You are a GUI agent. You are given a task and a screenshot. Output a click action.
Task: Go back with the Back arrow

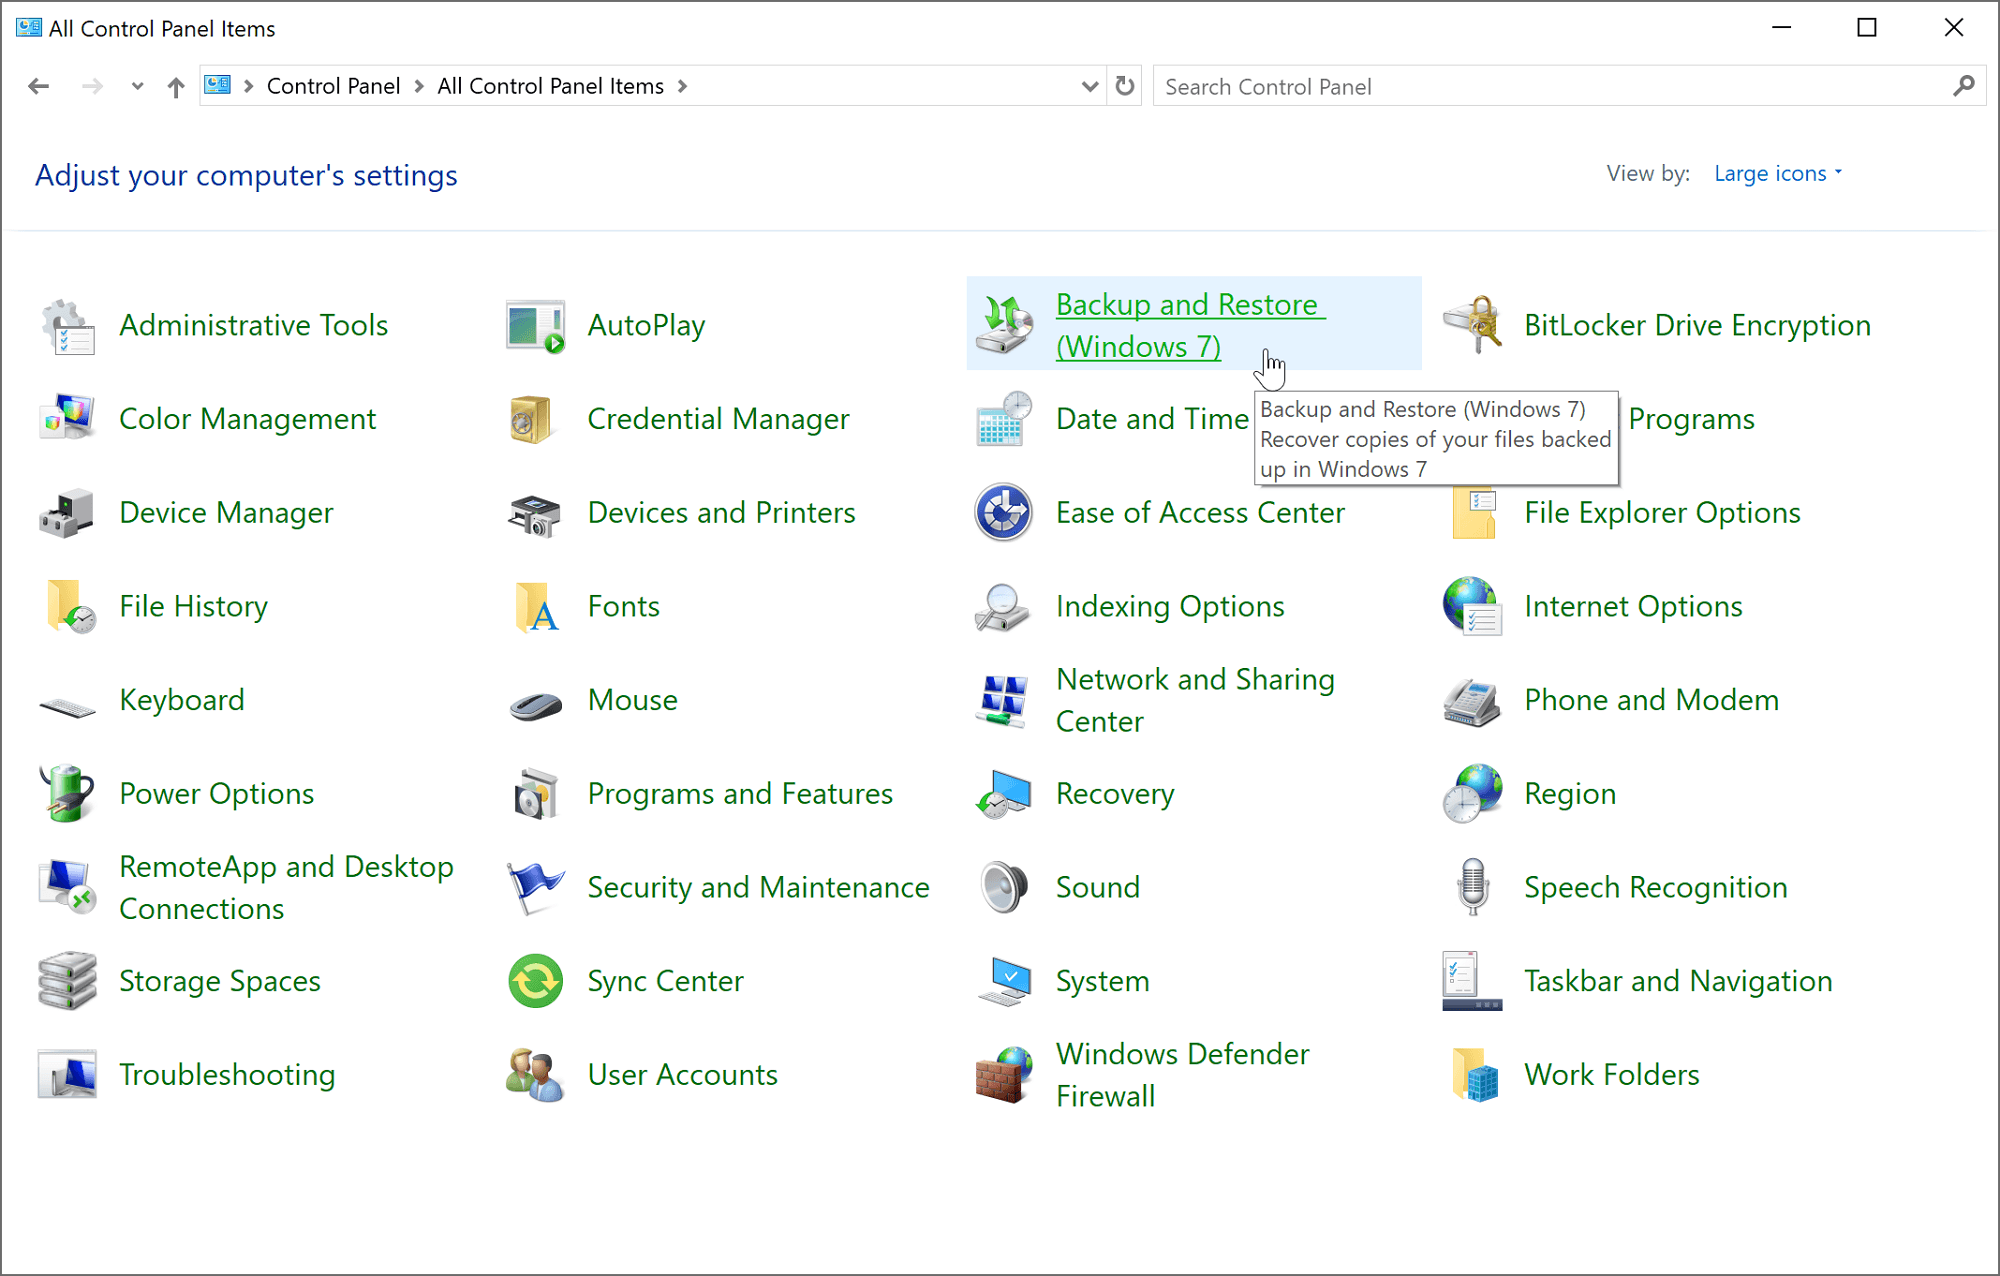(x=39, y=87)
